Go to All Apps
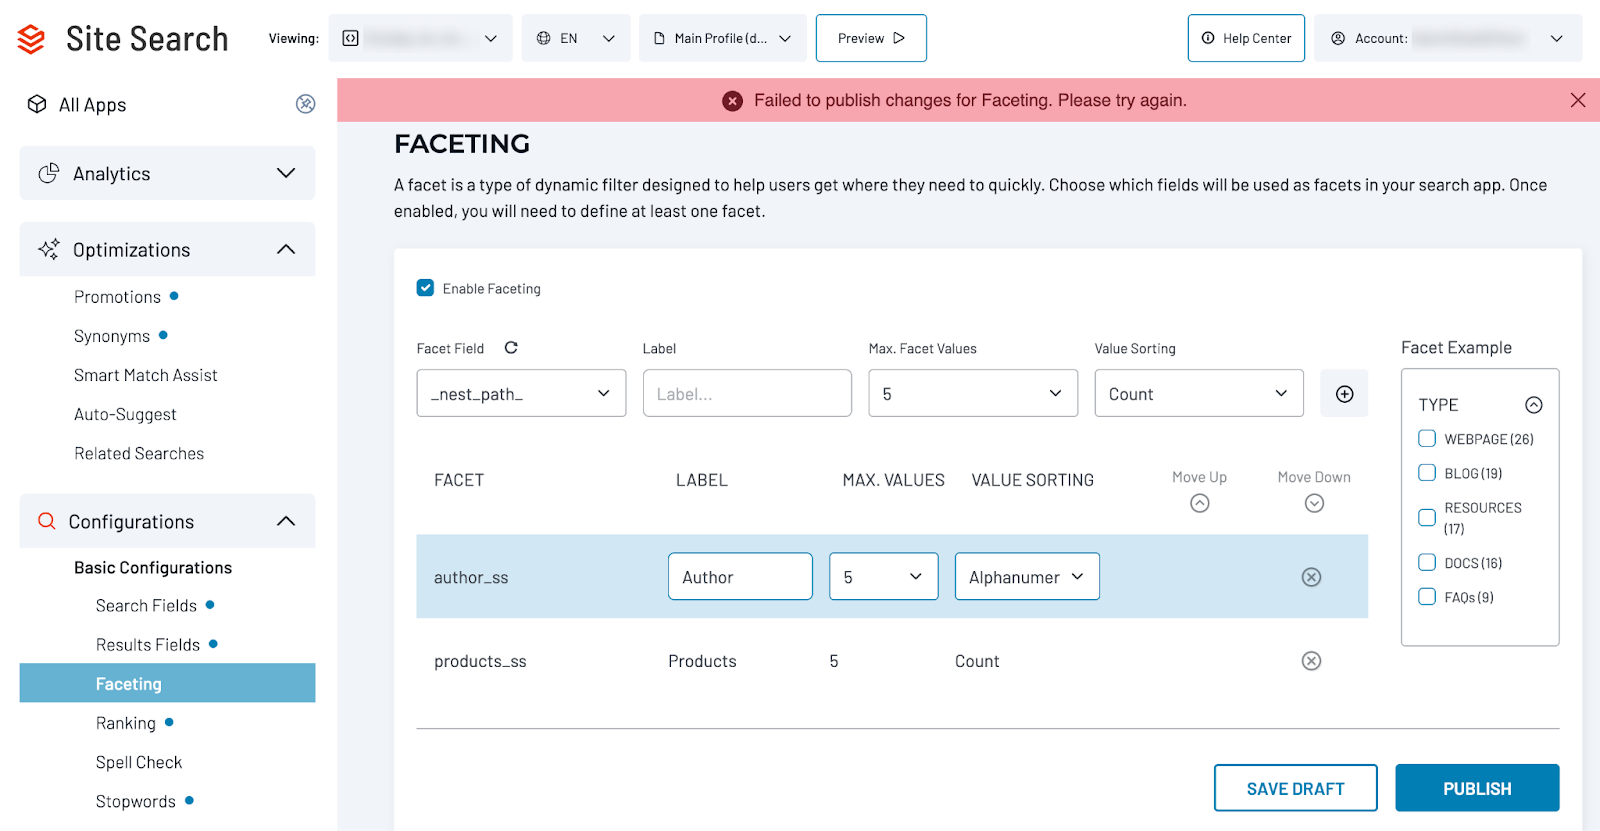The image size is (1600, 831). [92, 104]
